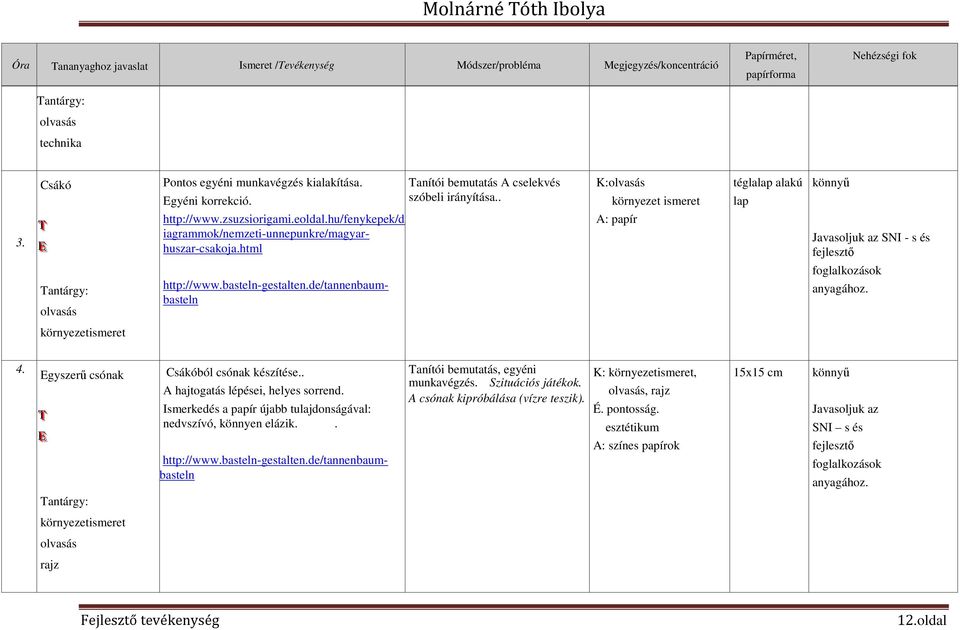960x630 pixels.
Task: Click 'Javasoljuk az SNI - s és' text
Action: pos(871,238)
